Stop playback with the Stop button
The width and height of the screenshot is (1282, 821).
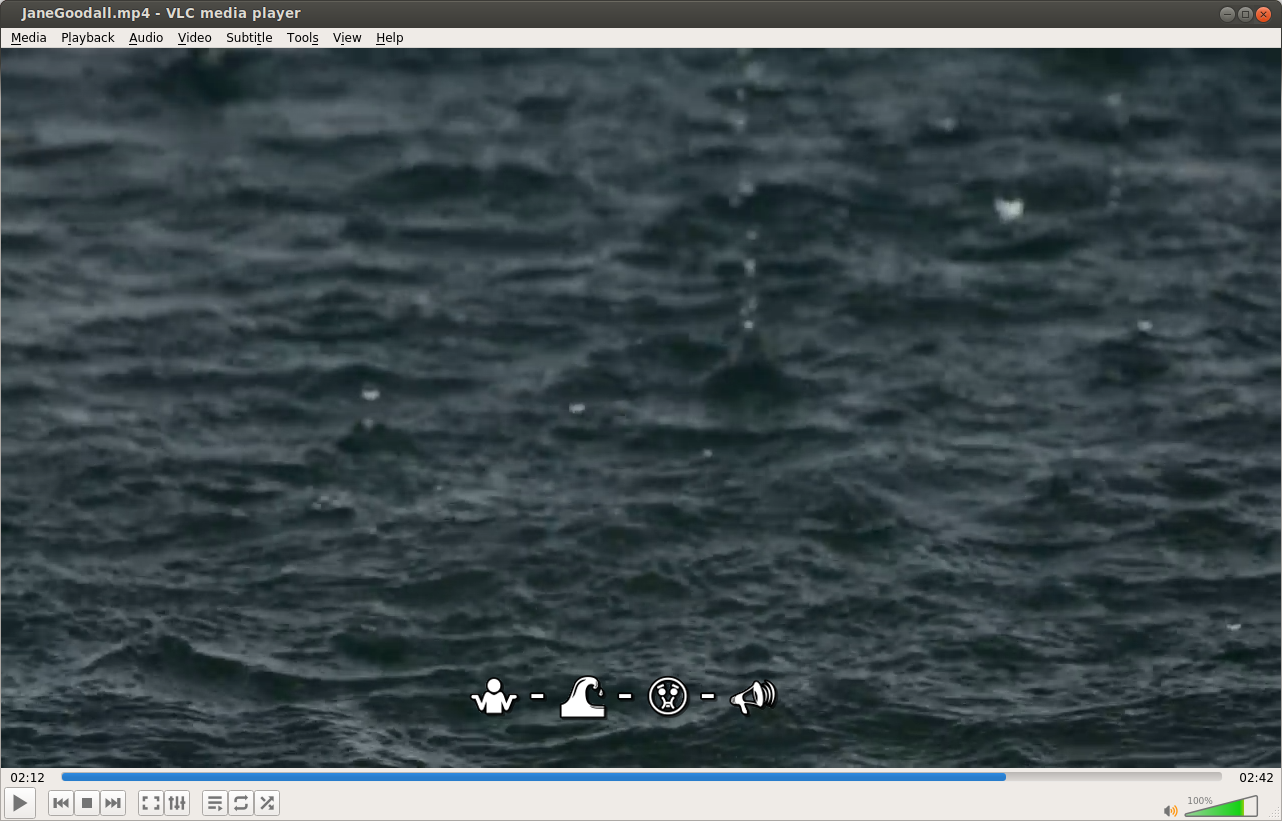click(x=87, y=803)
